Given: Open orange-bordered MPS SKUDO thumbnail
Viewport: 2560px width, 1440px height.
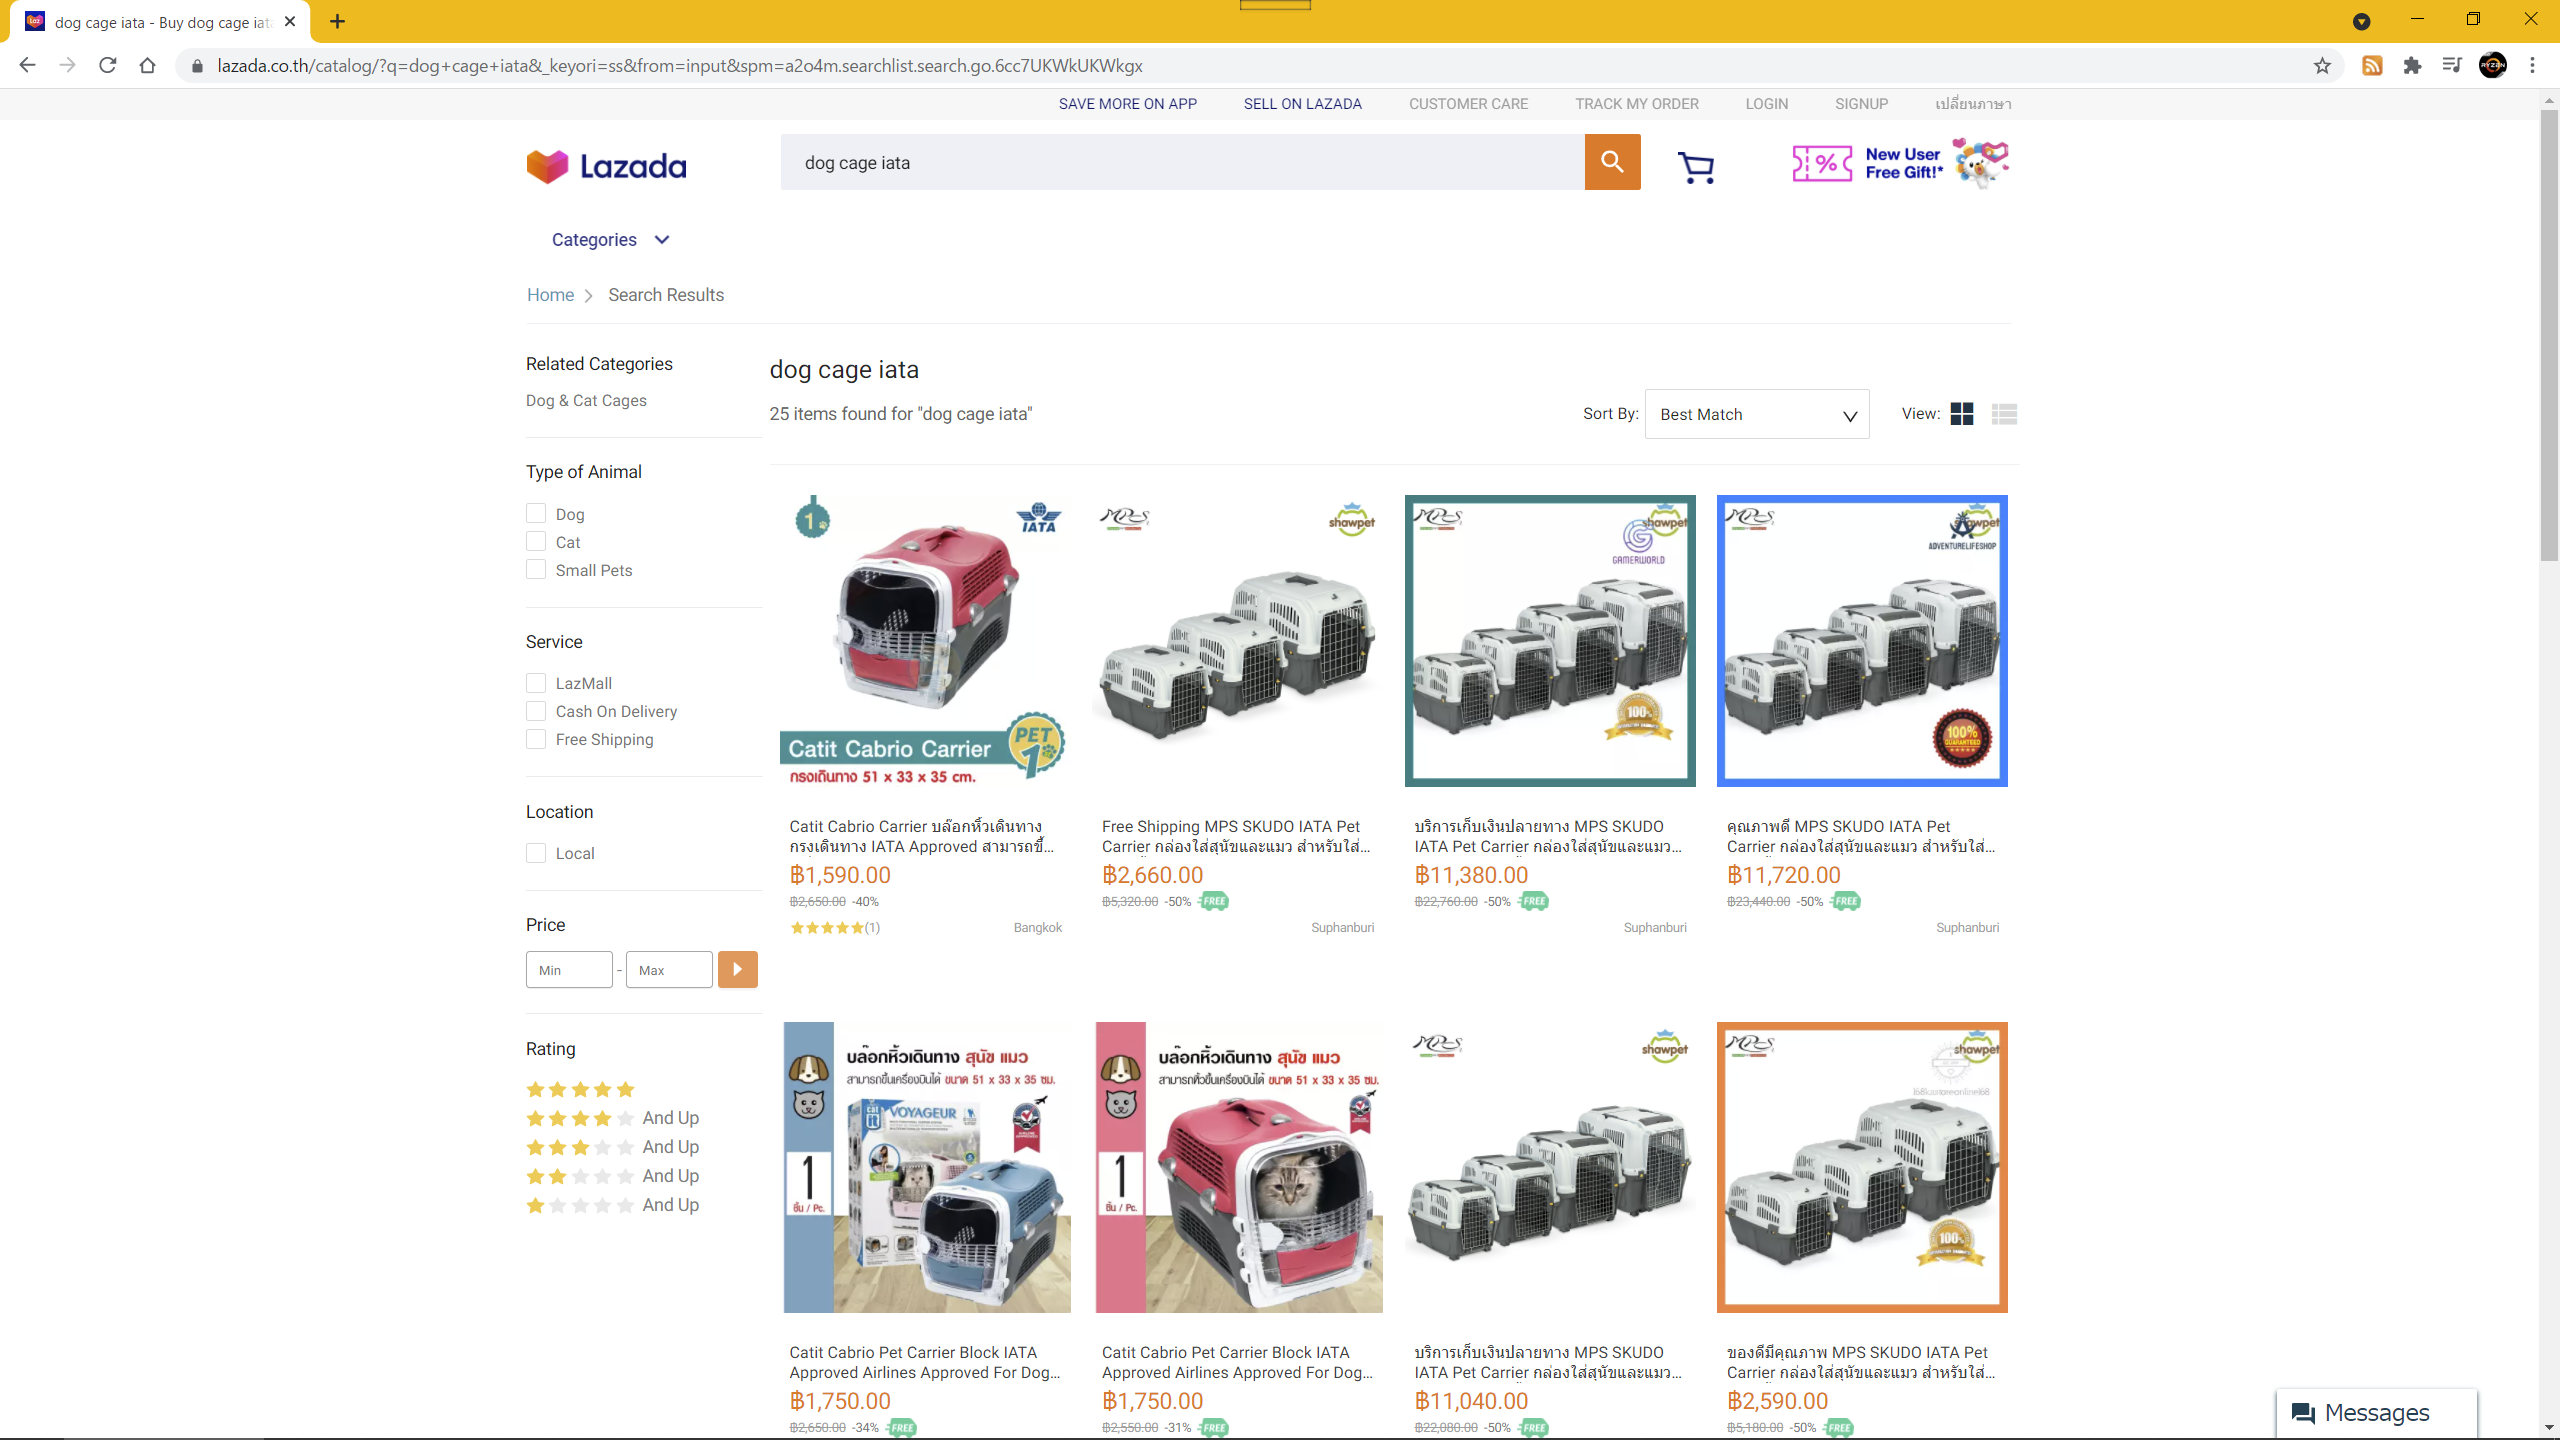Looking at the screenshot, I should [1862, 1167].
